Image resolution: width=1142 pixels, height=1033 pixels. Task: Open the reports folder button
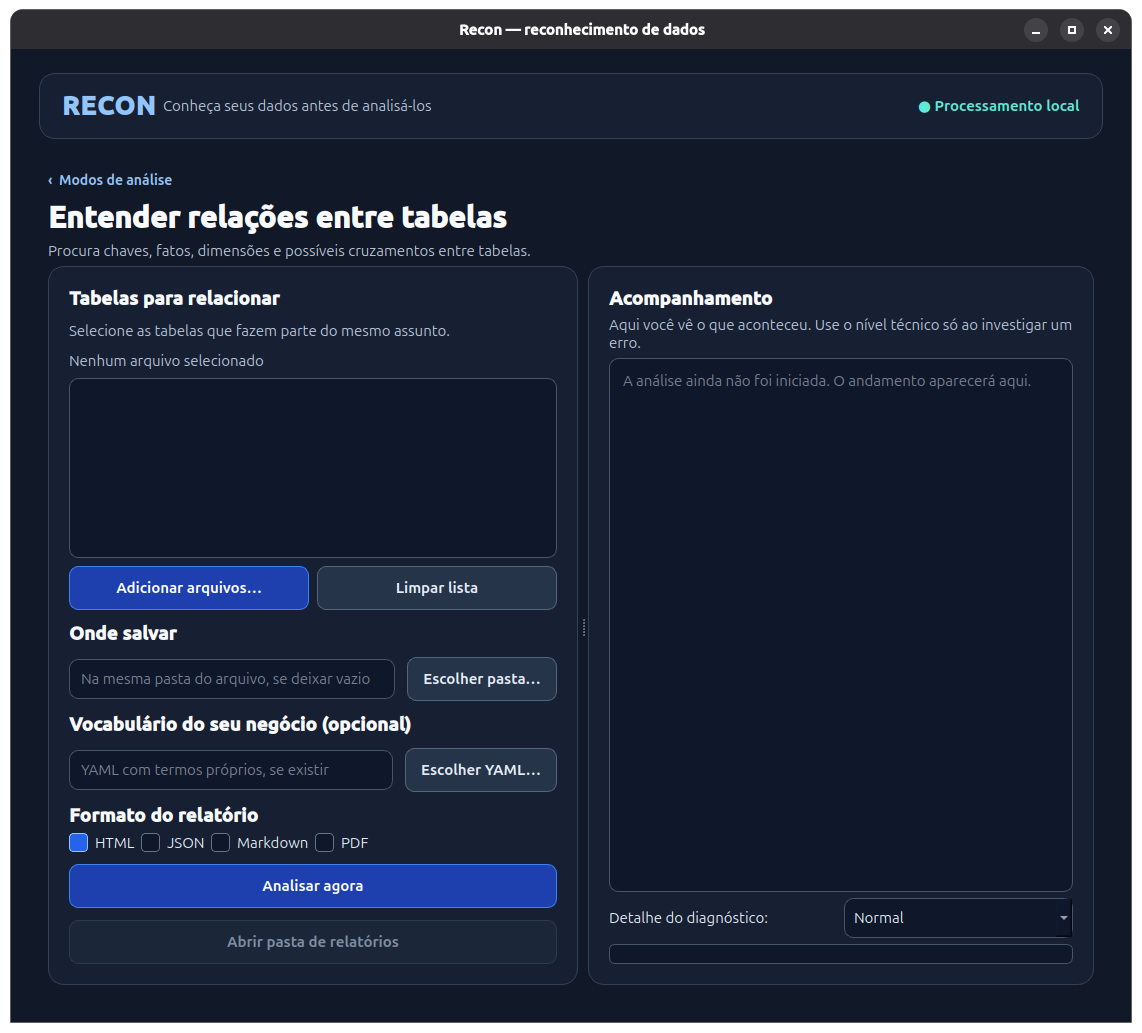point(312,942)
